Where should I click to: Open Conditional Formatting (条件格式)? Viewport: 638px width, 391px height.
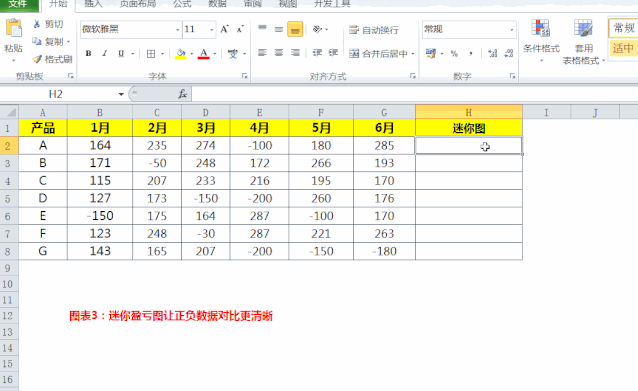[x=541, y=40]
